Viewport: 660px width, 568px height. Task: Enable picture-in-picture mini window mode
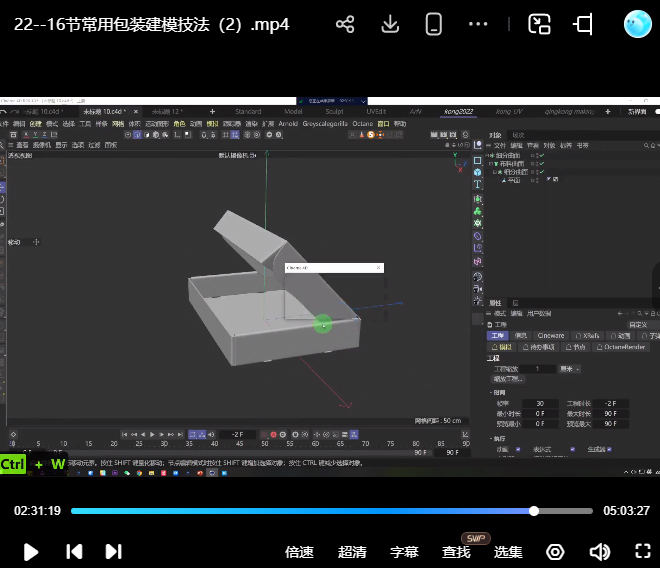[540, 24]
